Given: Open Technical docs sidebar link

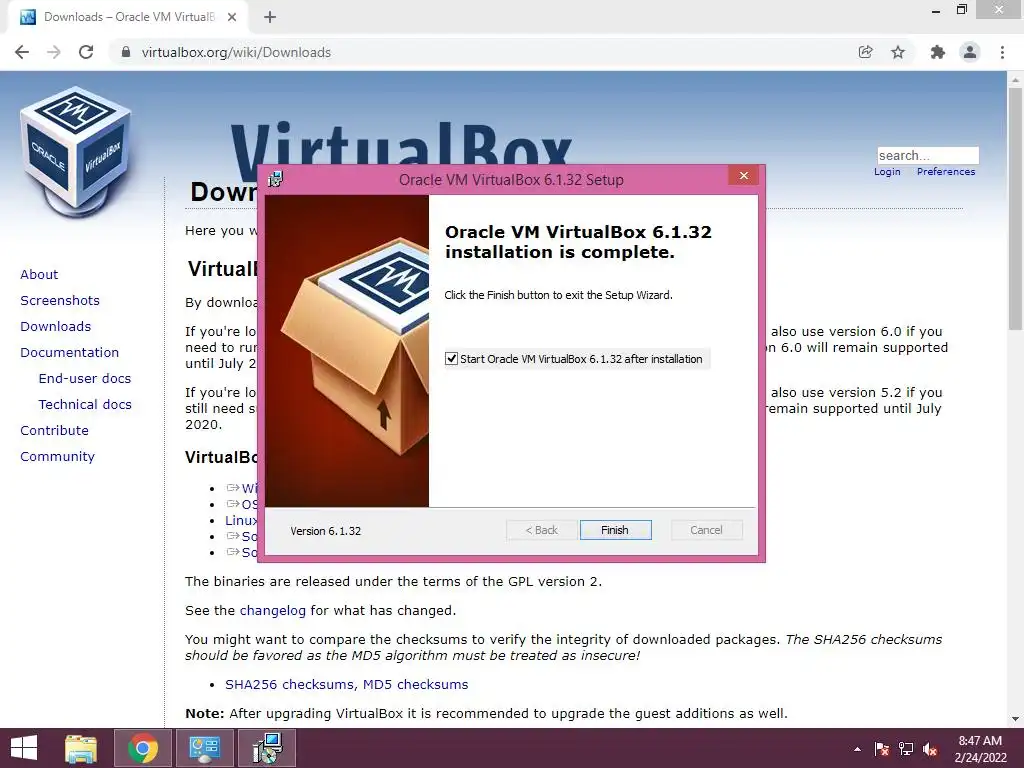Looking at the screenshot, I should [x=85, y=405].
